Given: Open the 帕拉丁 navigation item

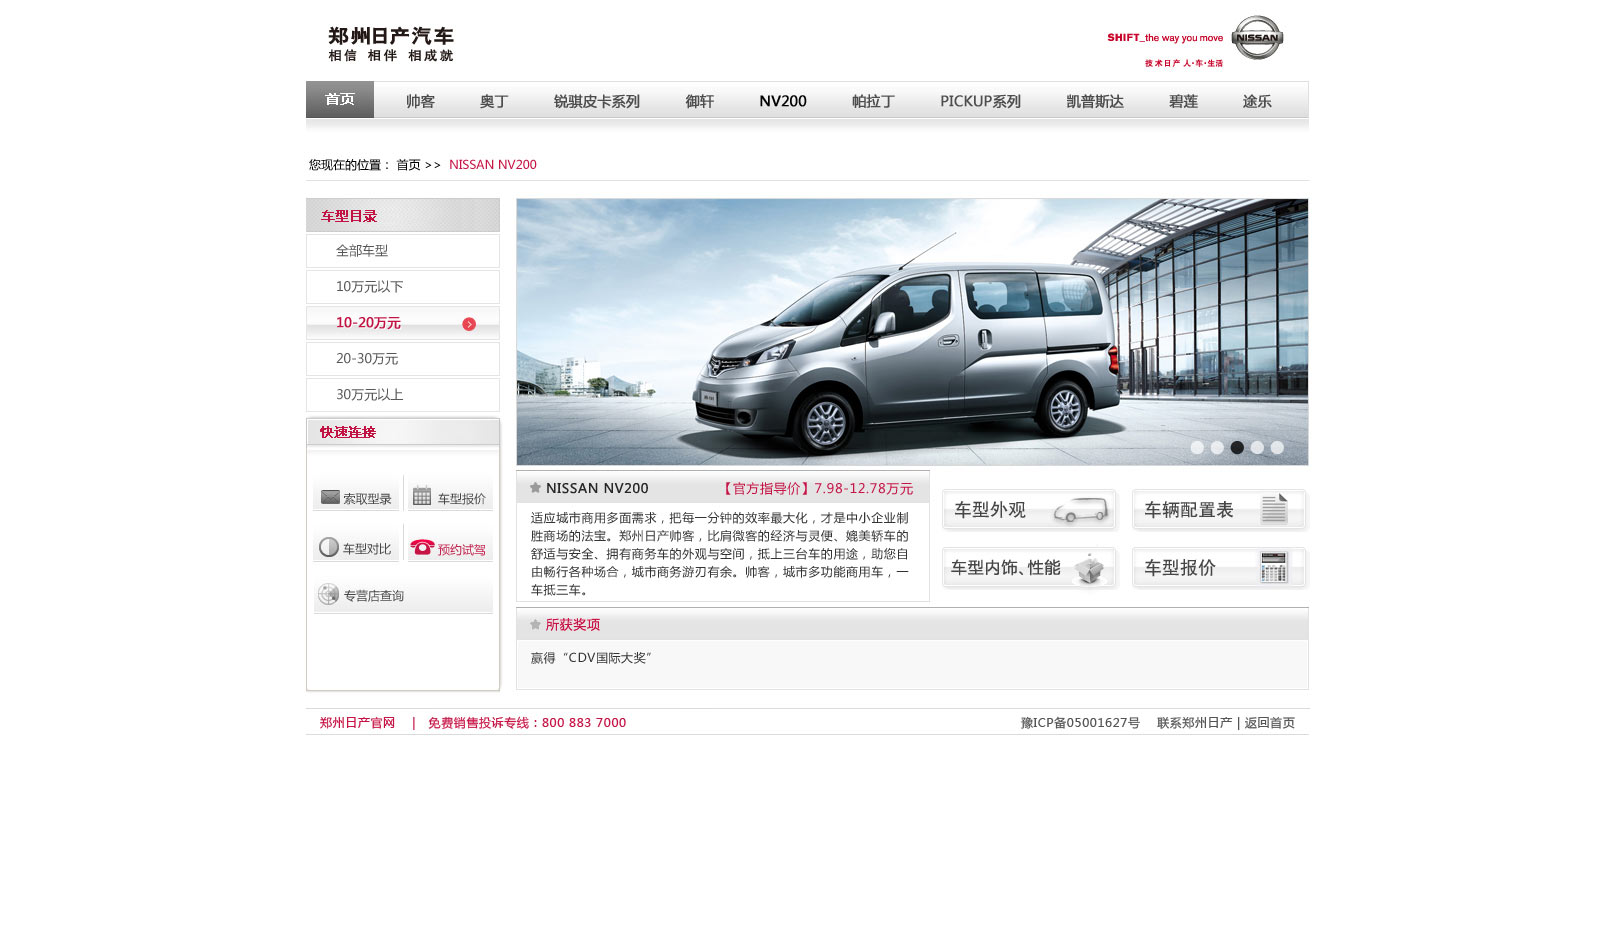Looking at the screenshot, I should 873,101.
